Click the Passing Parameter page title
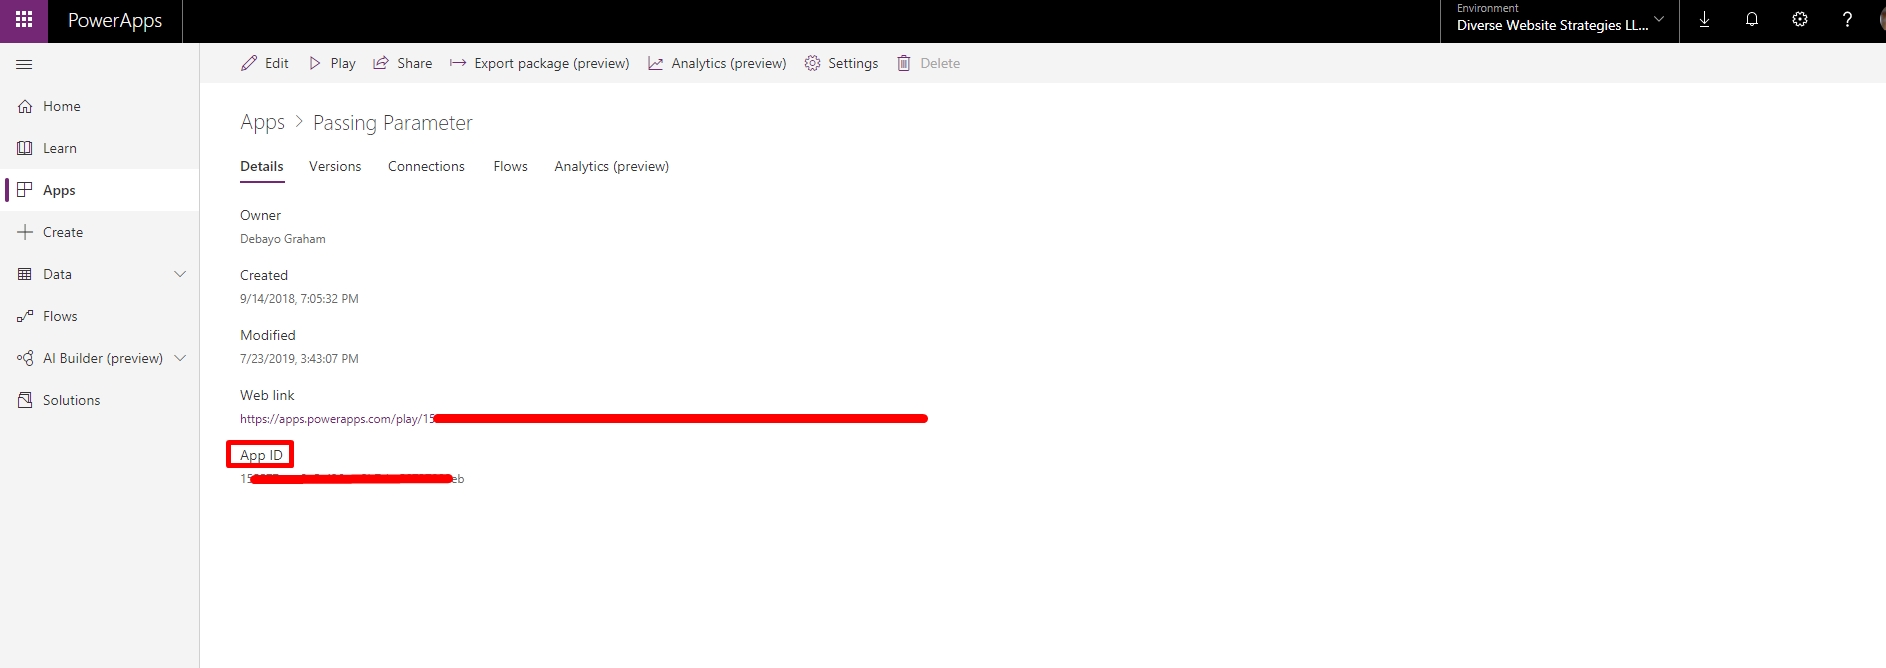 [x=393, y=123]
